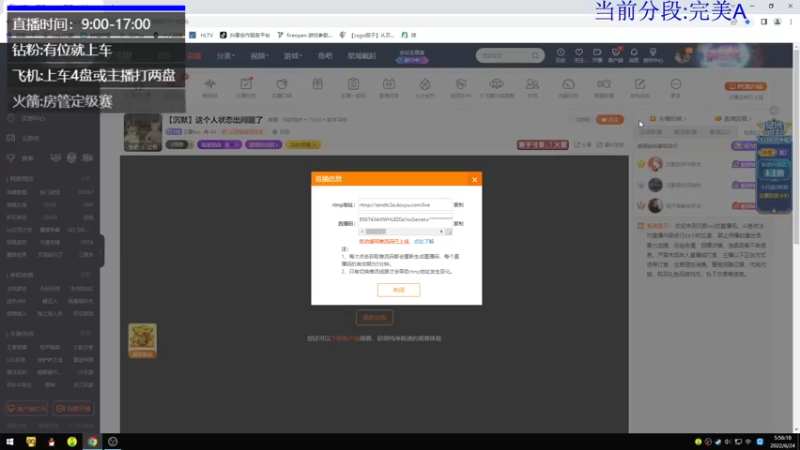Select DOTA2 in the sidebar game list

tap(86, 192)
